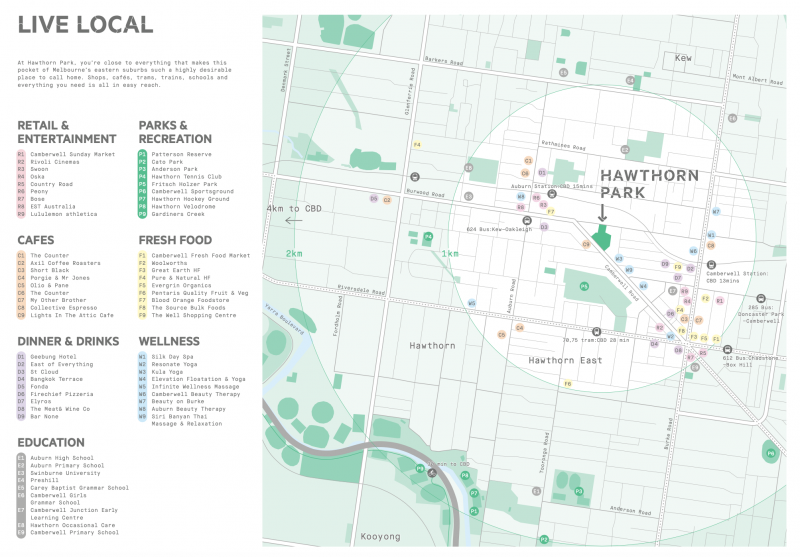Click the green P4 marker on map
Viewport: 800px width, 557px height.
(x=429, y=237)
